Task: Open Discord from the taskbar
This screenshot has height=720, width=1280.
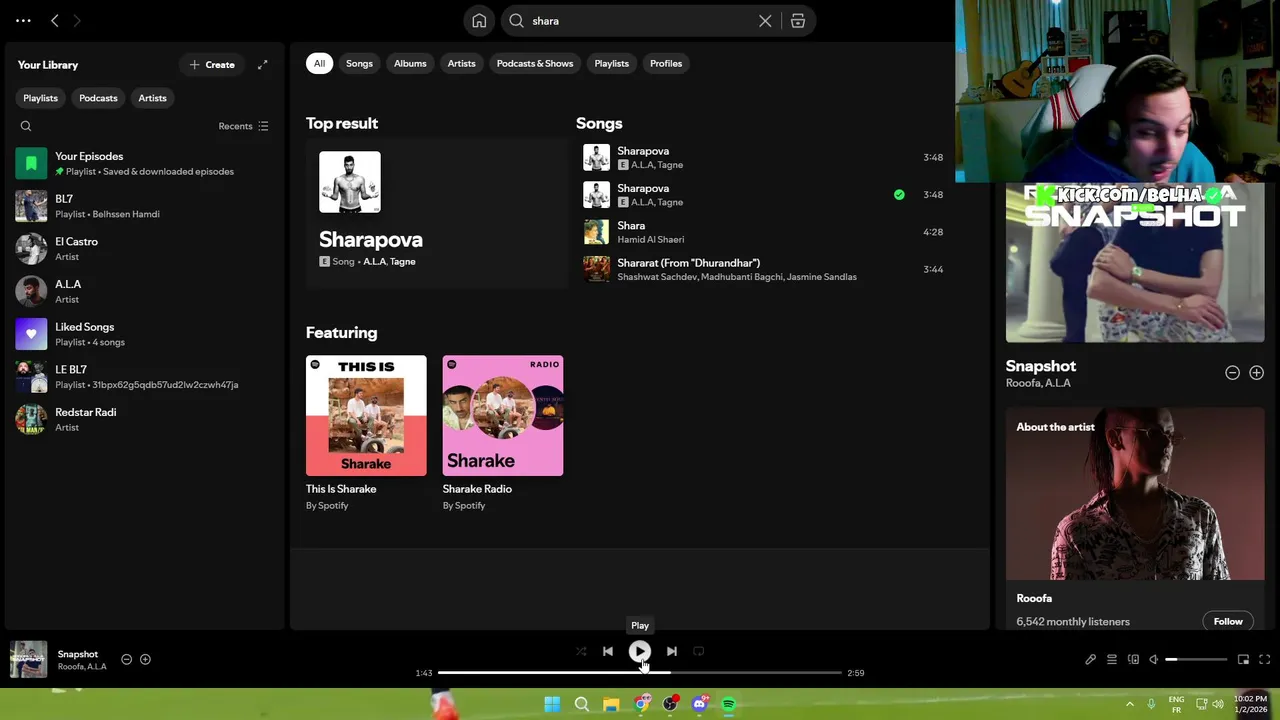Action: point(700,704)
